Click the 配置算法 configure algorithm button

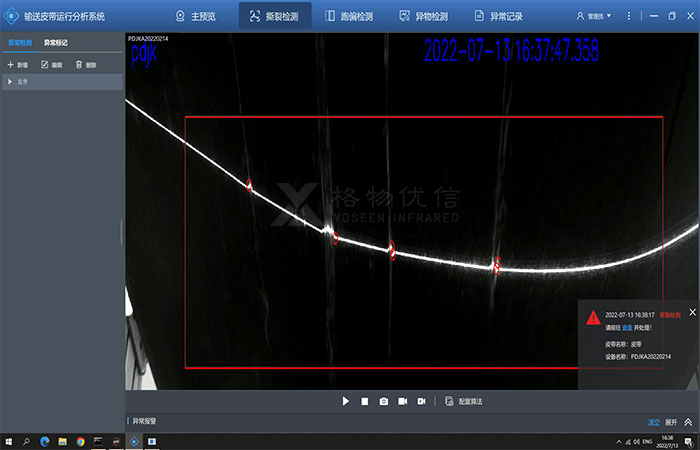point(463,401)
